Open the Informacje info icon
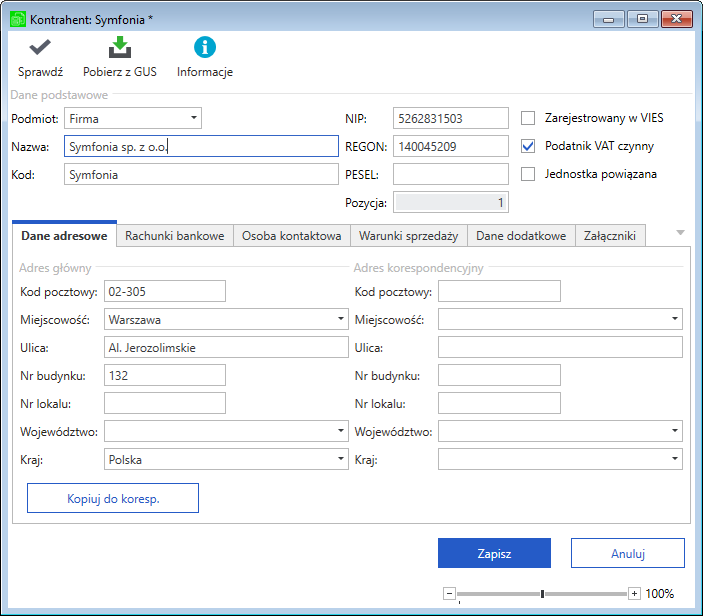The image size is (703, 616). [205, 47]
